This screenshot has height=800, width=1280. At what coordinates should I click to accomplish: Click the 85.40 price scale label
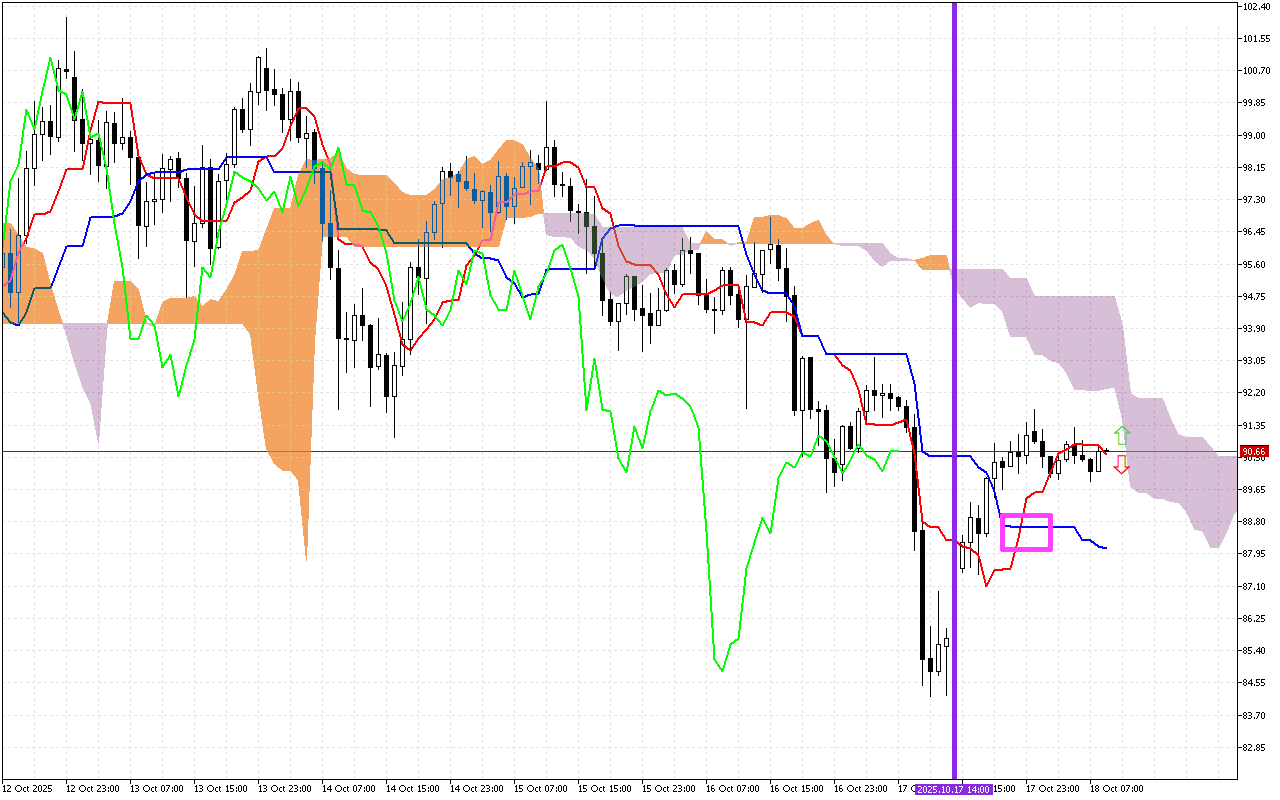[x=1256, y=651]
